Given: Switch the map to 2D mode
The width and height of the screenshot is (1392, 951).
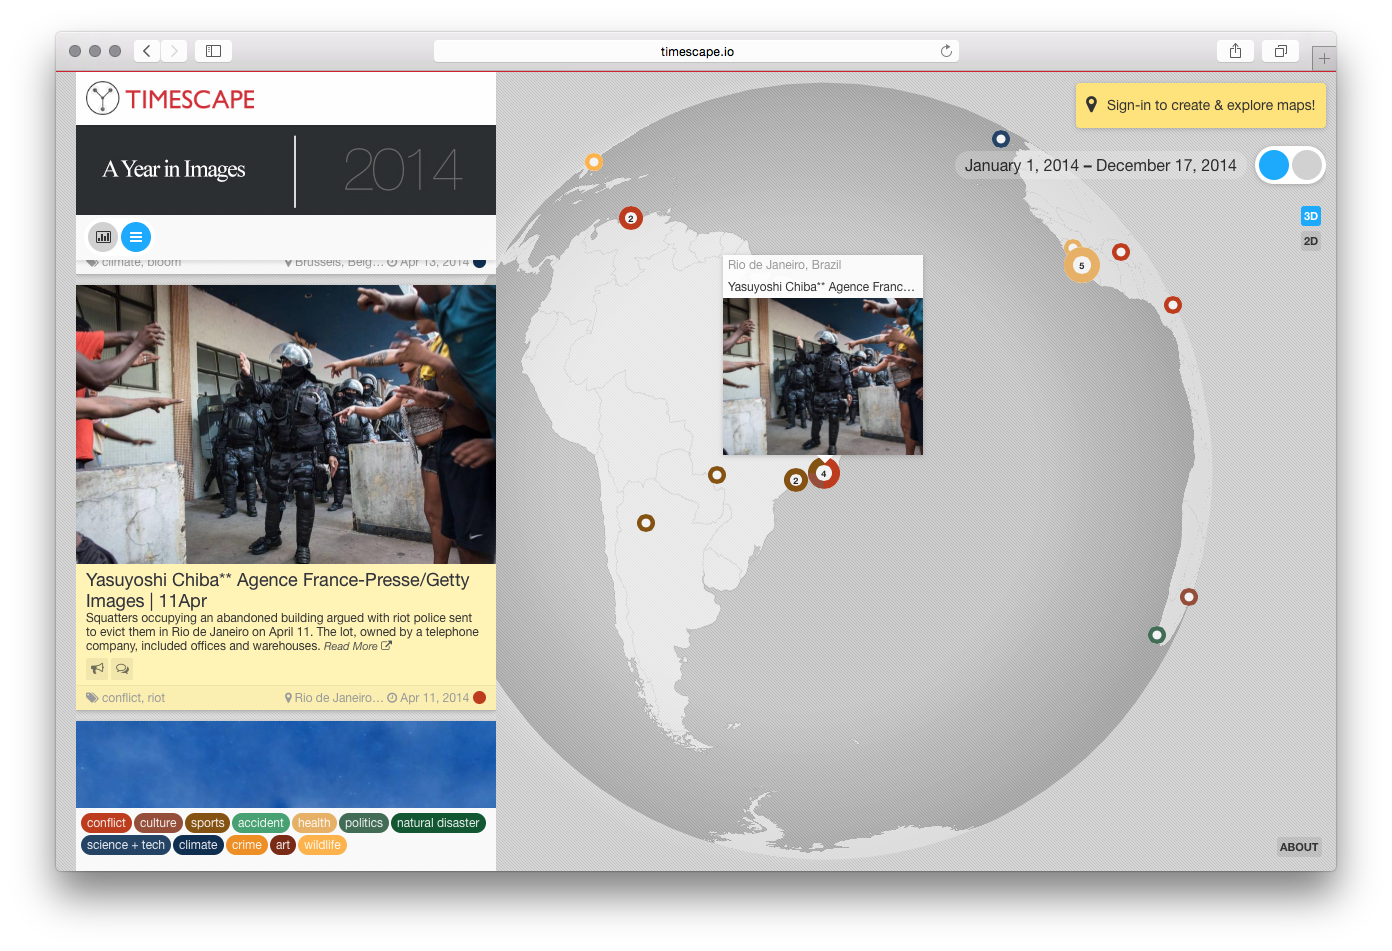Looking at the screenshot, I should coord(1310,241).
